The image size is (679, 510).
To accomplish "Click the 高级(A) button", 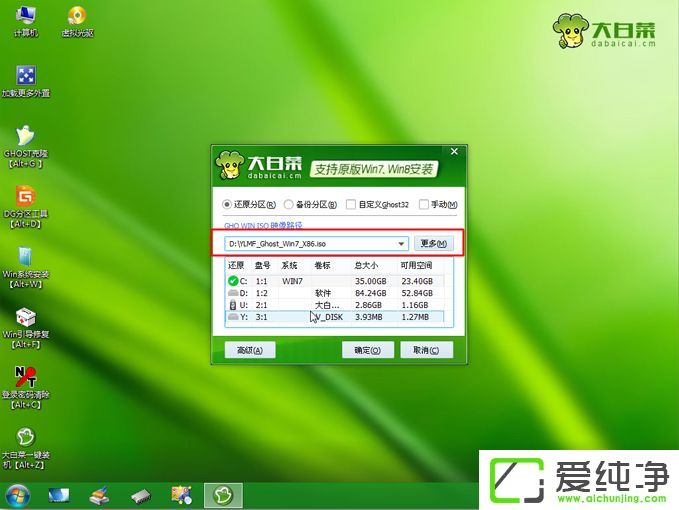I will click(250, 350).
